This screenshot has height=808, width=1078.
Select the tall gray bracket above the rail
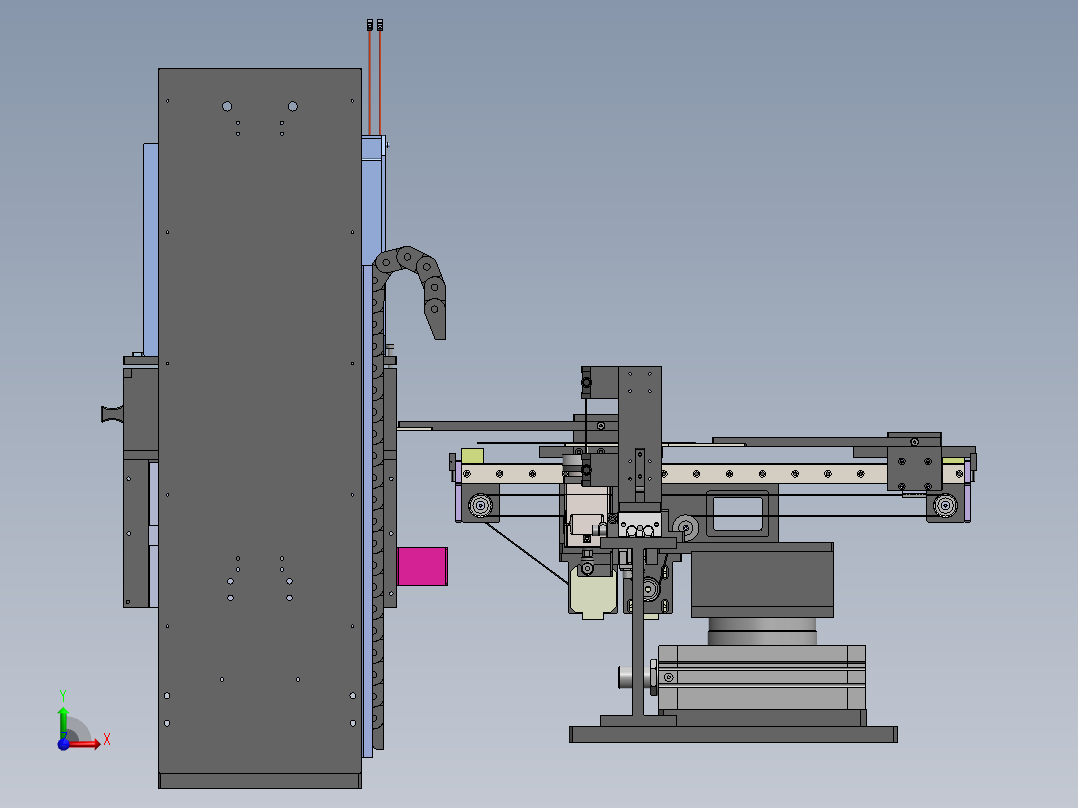click(x=639, y=435)
